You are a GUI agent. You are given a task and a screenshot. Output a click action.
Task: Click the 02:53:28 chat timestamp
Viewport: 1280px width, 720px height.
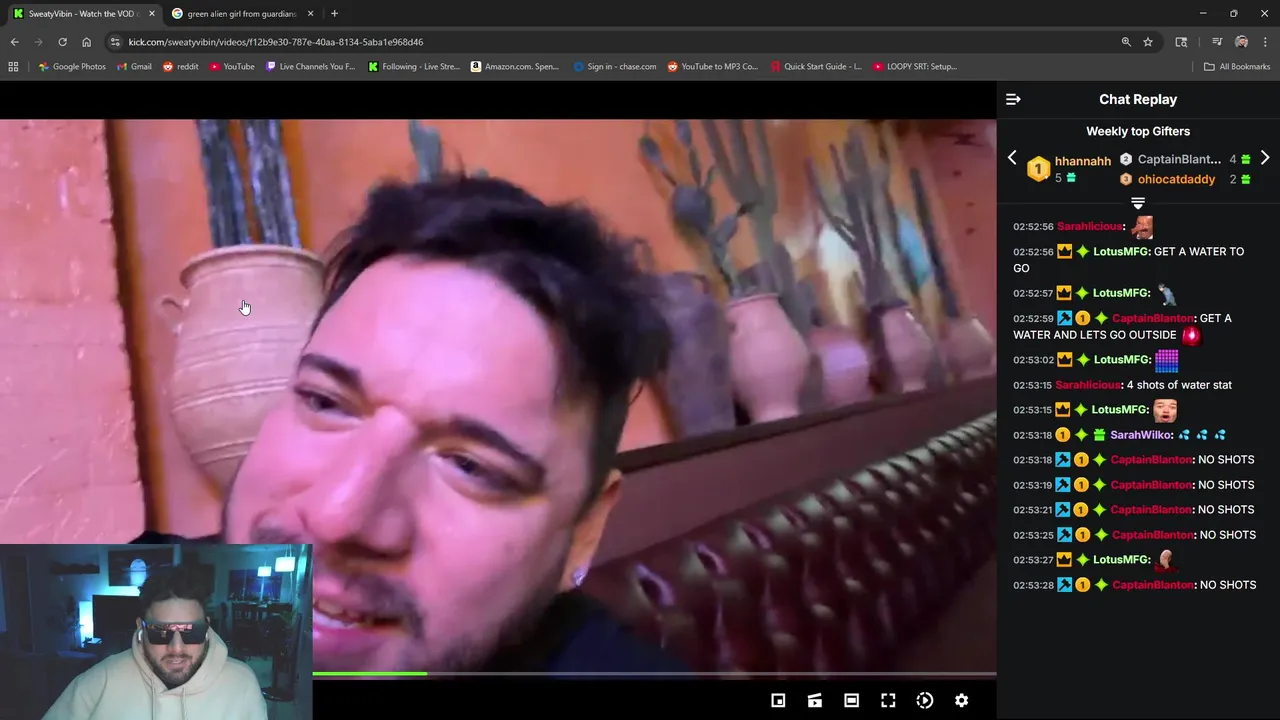(x=1033, y=585)
